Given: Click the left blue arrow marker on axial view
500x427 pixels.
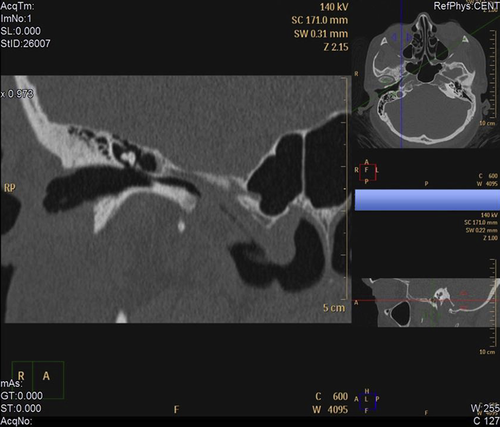Looking at the screenshot, I should click(x=394, y=37).
